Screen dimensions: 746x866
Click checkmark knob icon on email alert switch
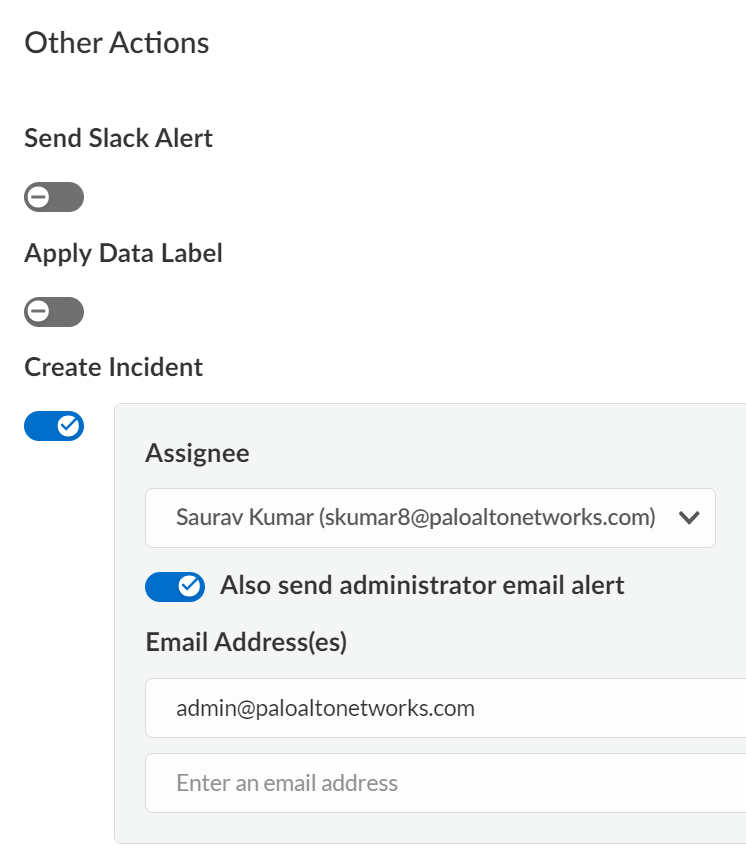(x=190, y=587)
